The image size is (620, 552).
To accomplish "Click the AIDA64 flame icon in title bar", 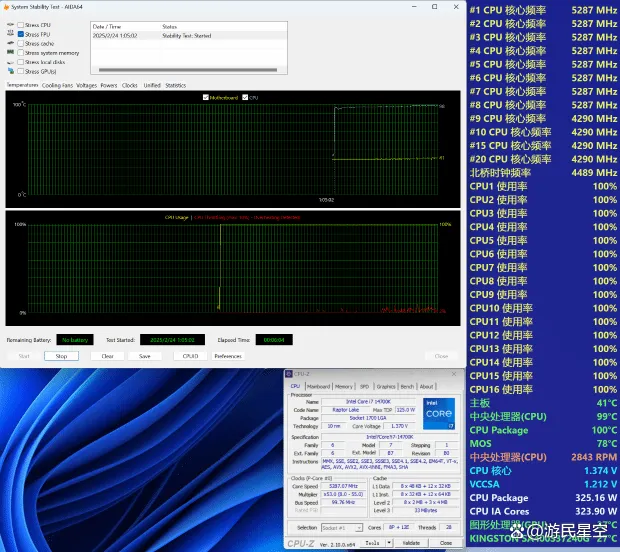I will click(6, 7).
